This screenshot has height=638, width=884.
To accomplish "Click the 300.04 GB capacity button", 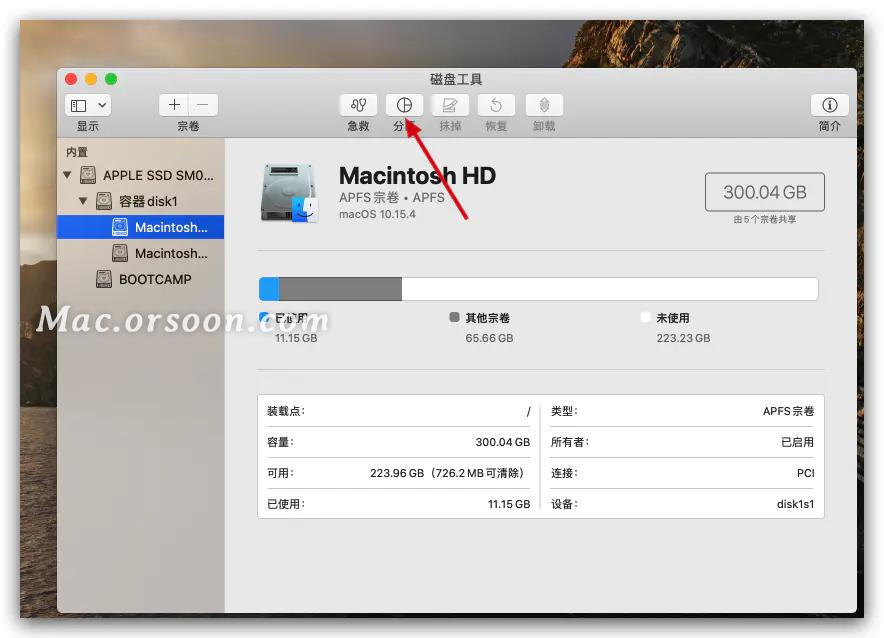I will [764, 192].
